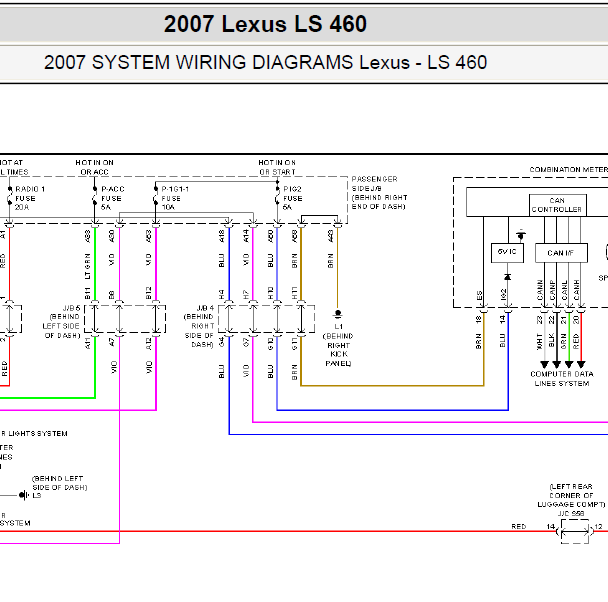
Task: Click the J/C S58 connector box
Action: click(575, 531)
